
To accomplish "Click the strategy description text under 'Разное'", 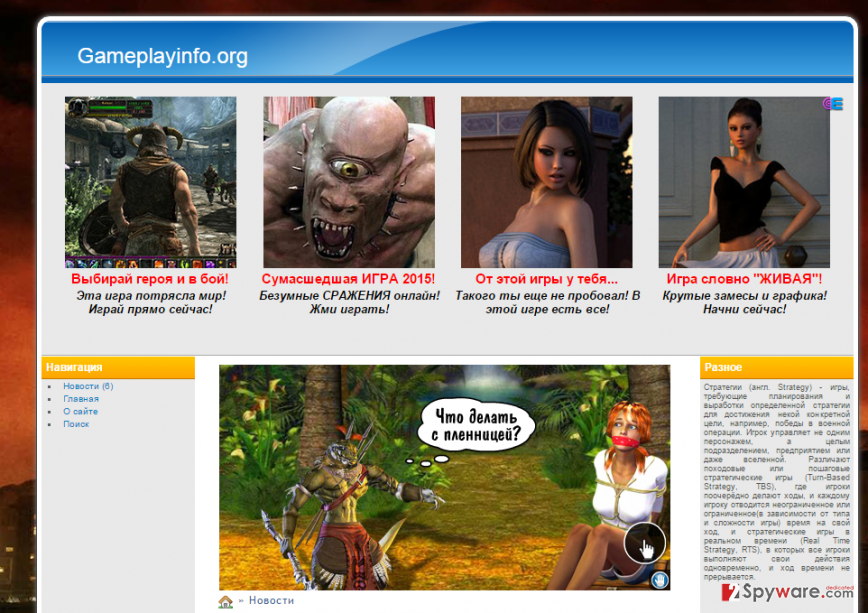I will pyautogui.click(x=777, y=481).
